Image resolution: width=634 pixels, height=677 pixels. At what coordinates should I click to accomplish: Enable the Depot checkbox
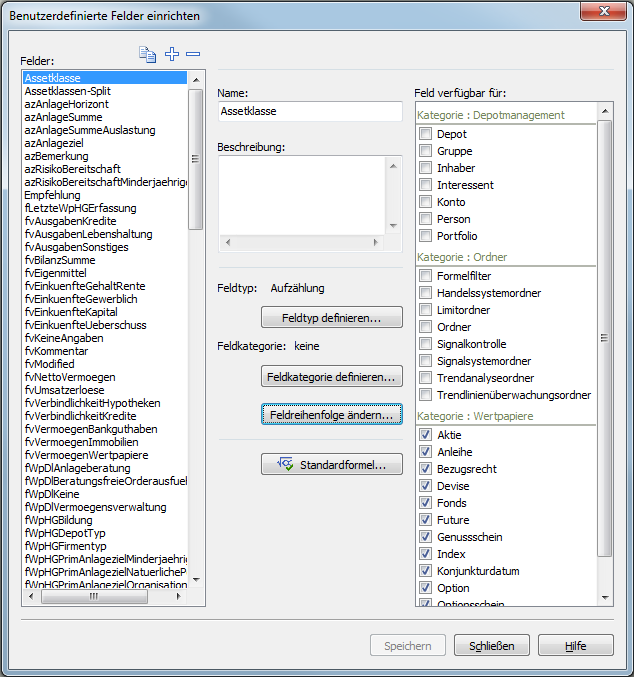pos(426,134)
